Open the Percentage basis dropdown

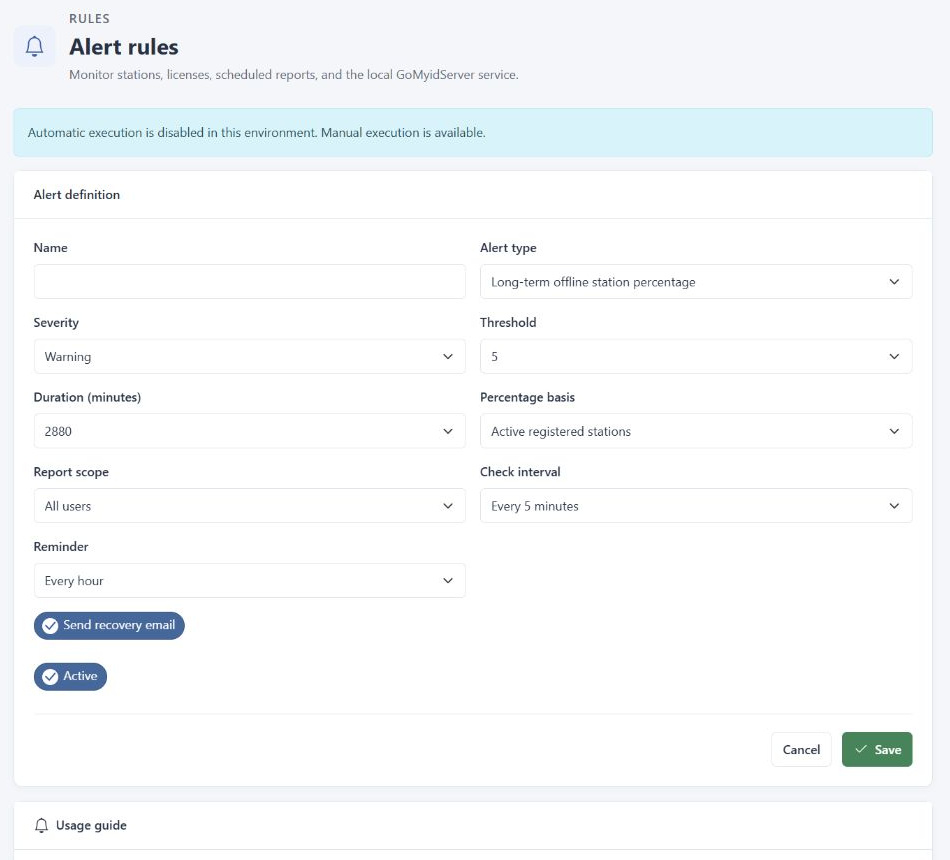(x=696, y=431)
